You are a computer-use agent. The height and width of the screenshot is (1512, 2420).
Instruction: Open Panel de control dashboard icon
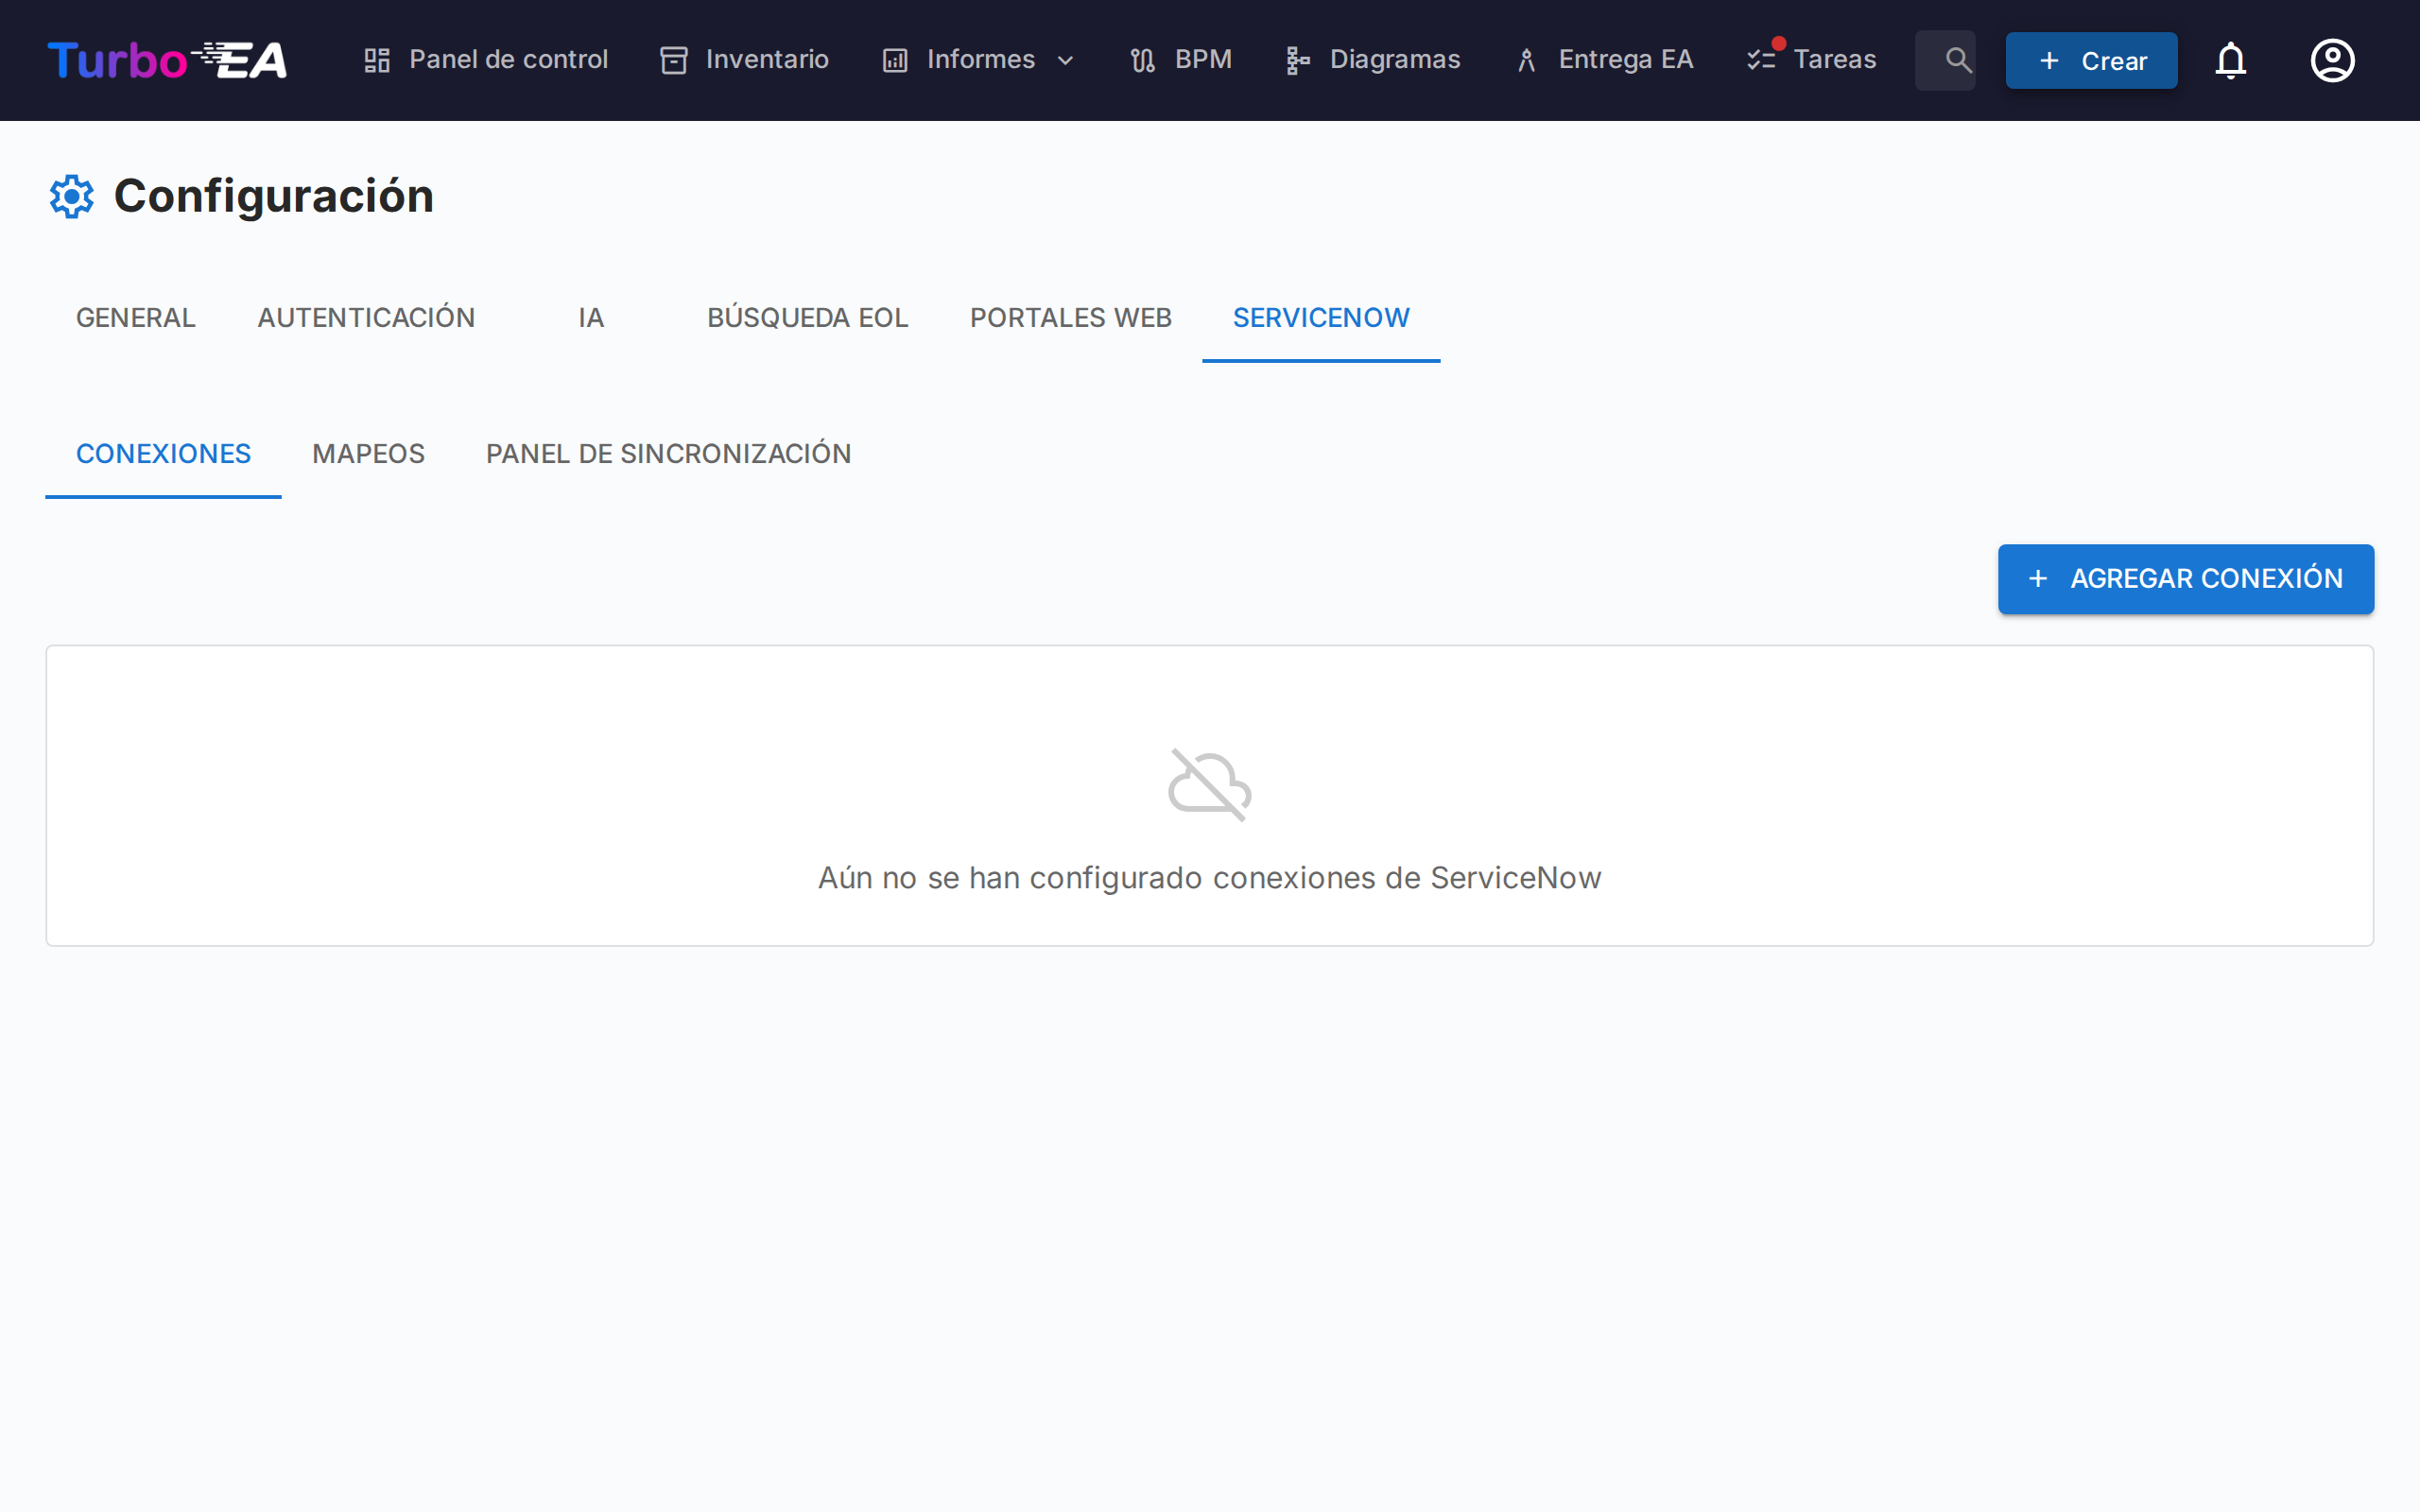pos(377,60)
